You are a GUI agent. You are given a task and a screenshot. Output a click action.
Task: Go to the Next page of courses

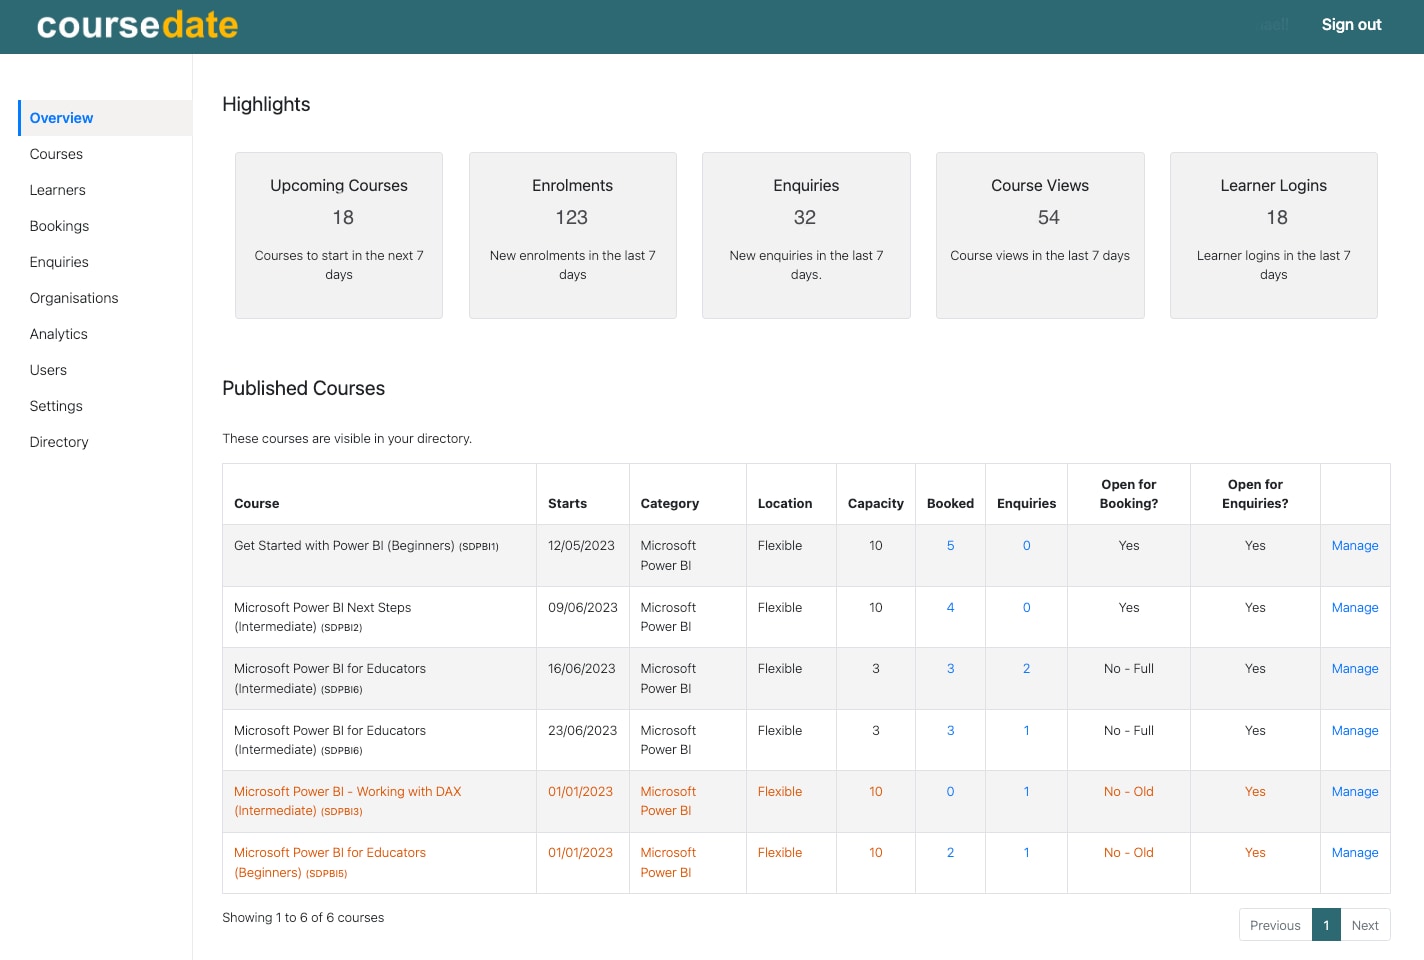pyautogui.click(x=1364, y=925)
